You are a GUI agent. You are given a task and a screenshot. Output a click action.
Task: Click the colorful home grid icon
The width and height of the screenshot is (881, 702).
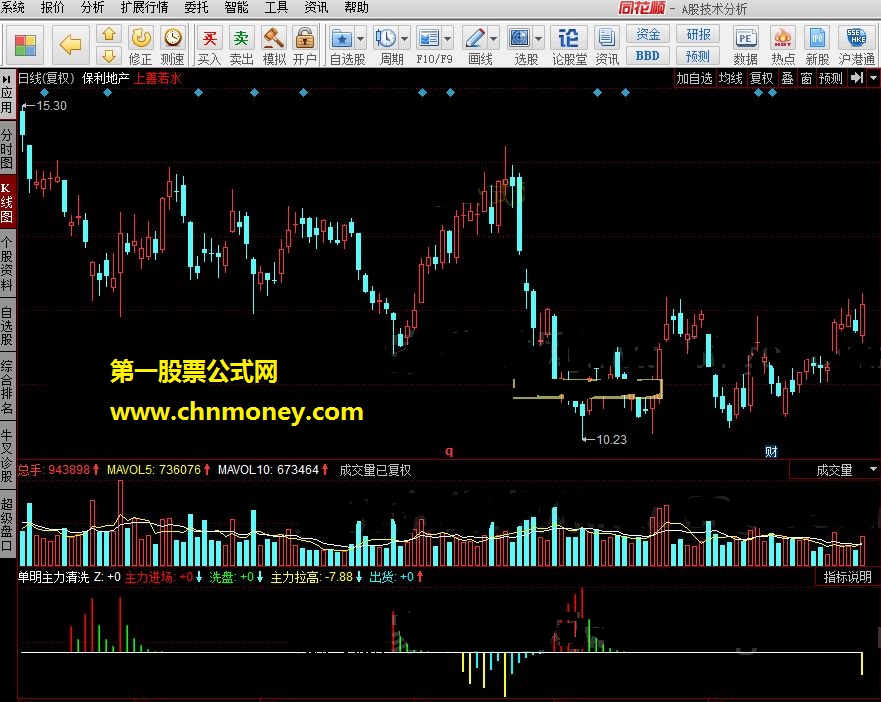(x=25, y=45)
